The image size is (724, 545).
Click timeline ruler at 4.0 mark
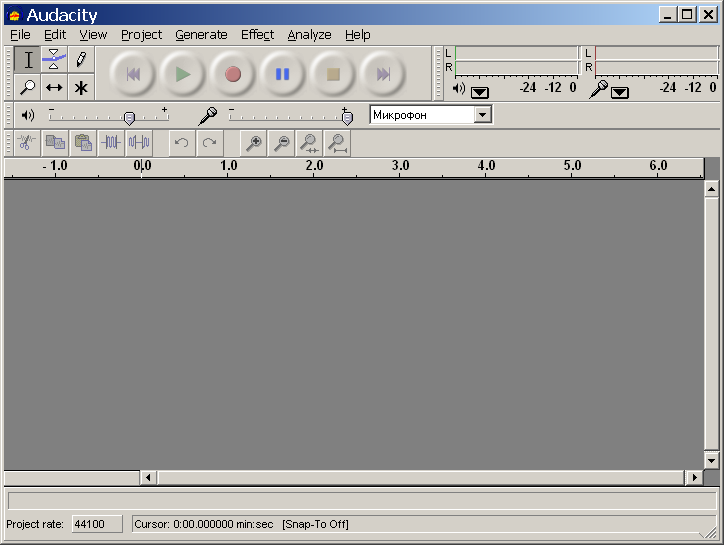[486, 166]
